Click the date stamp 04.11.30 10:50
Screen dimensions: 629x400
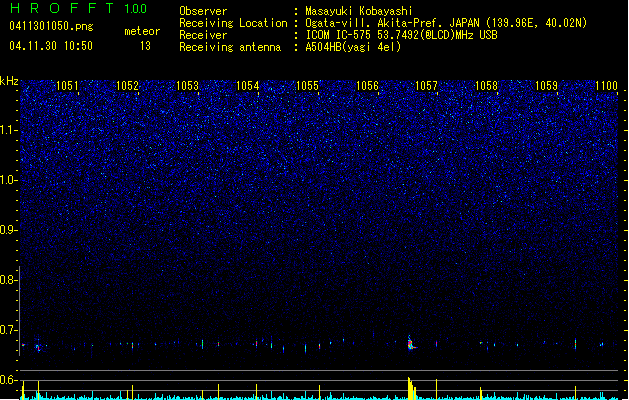(51, 46)
